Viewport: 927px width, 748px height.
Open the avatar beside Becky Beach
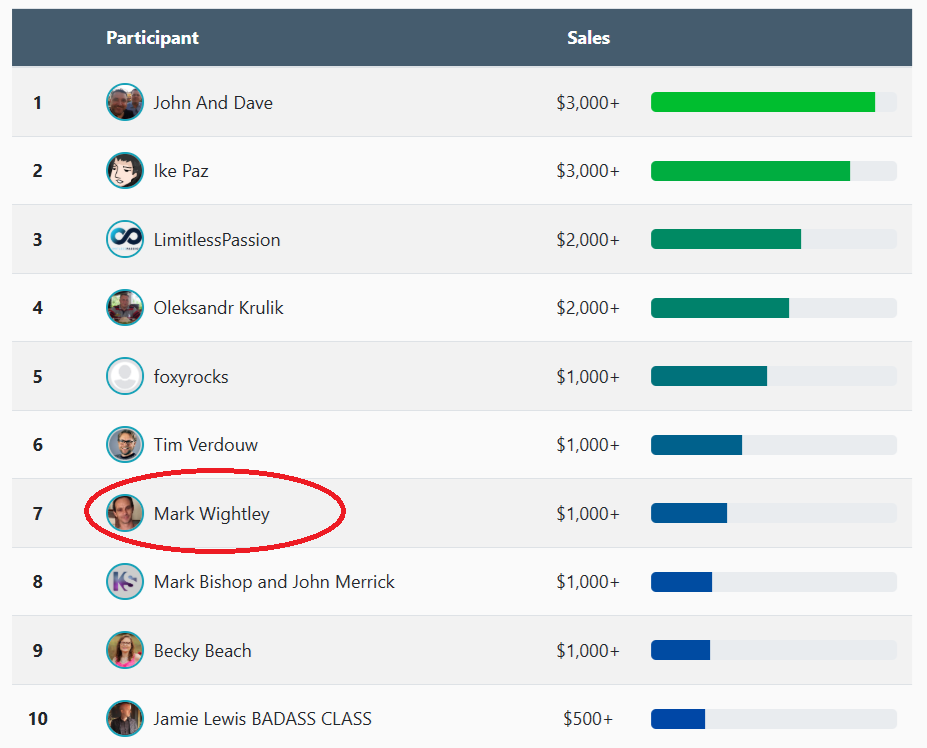tap(125, 650)
